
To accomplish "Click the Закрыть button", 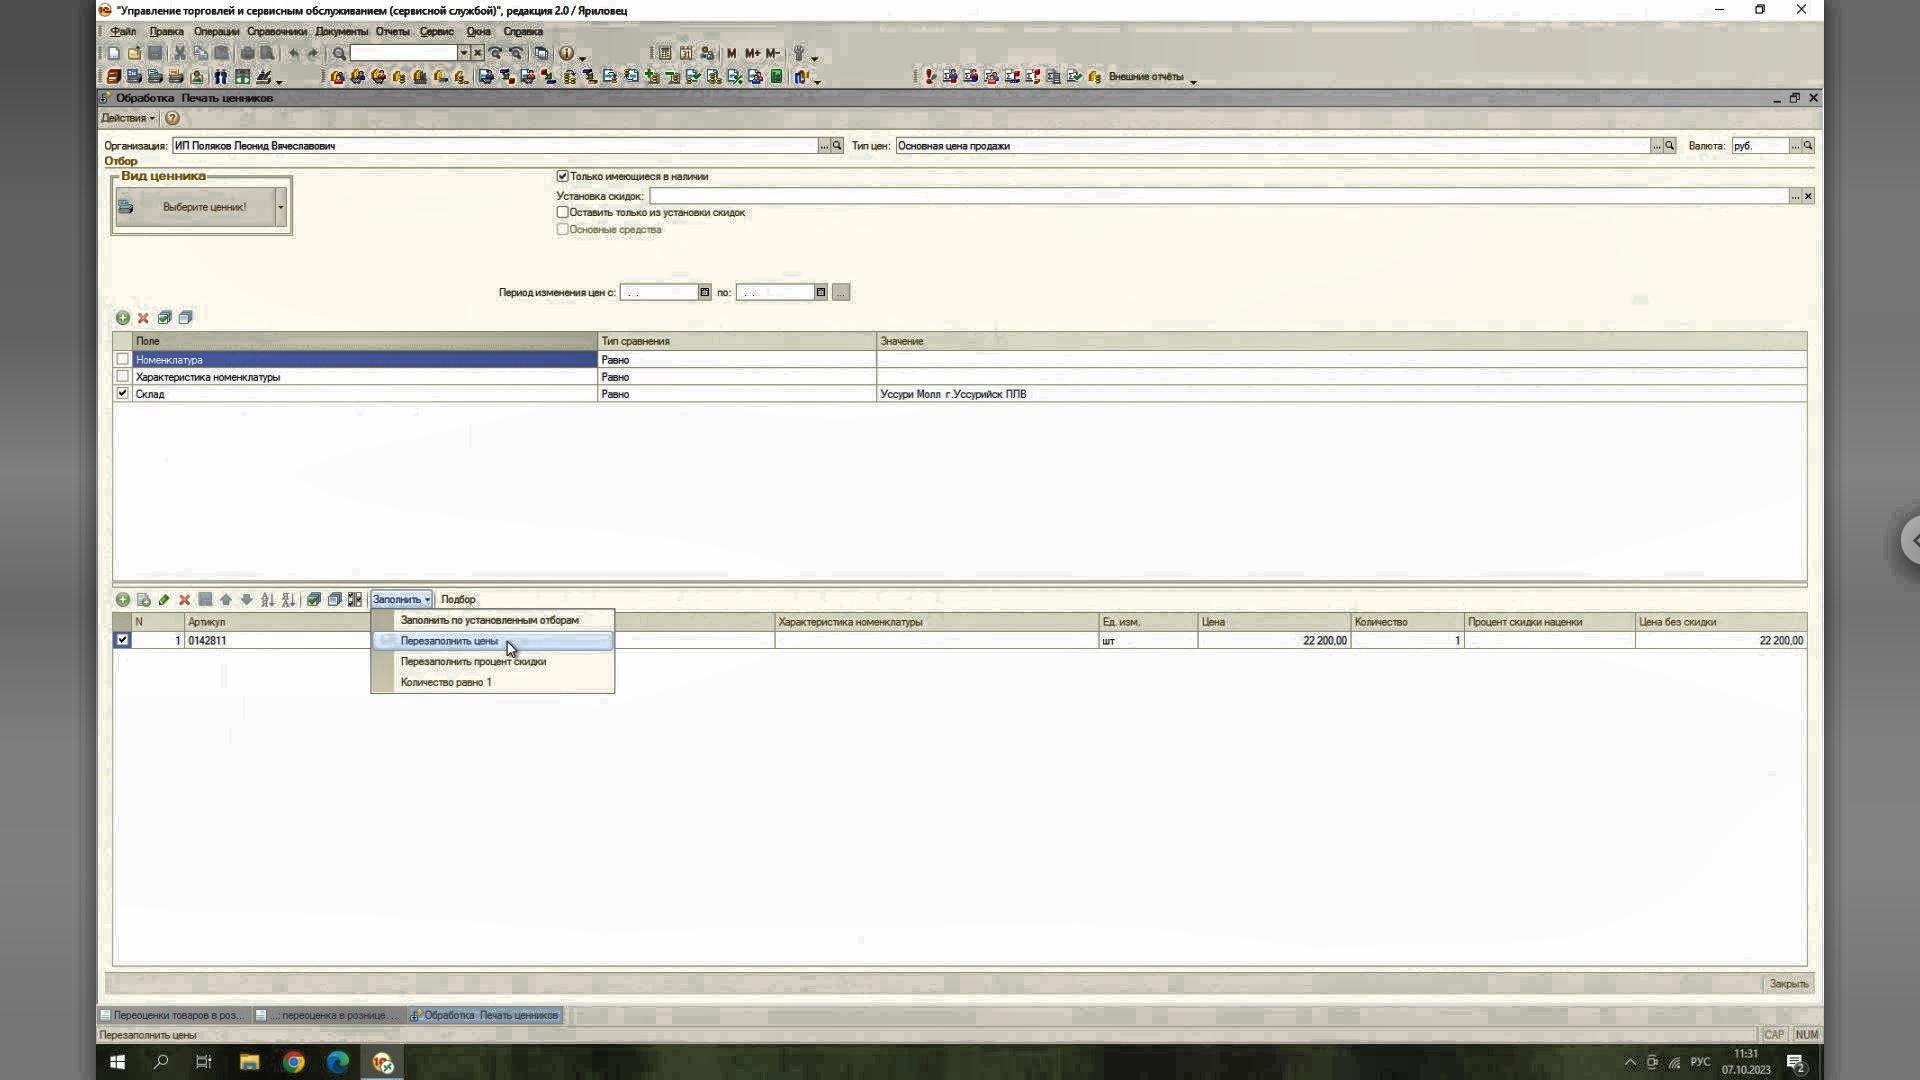I will pyautogui.click(x=1788, y=984).
